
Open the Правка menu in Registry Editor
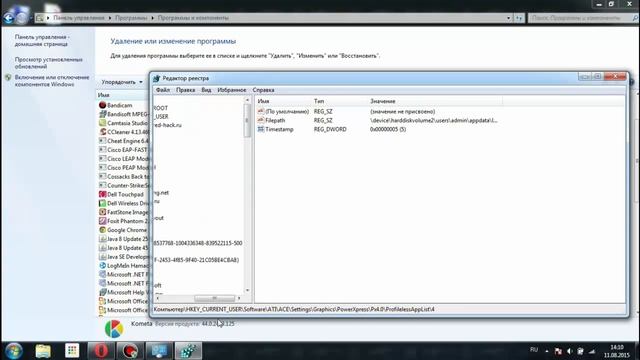click(x=185, y=90)
